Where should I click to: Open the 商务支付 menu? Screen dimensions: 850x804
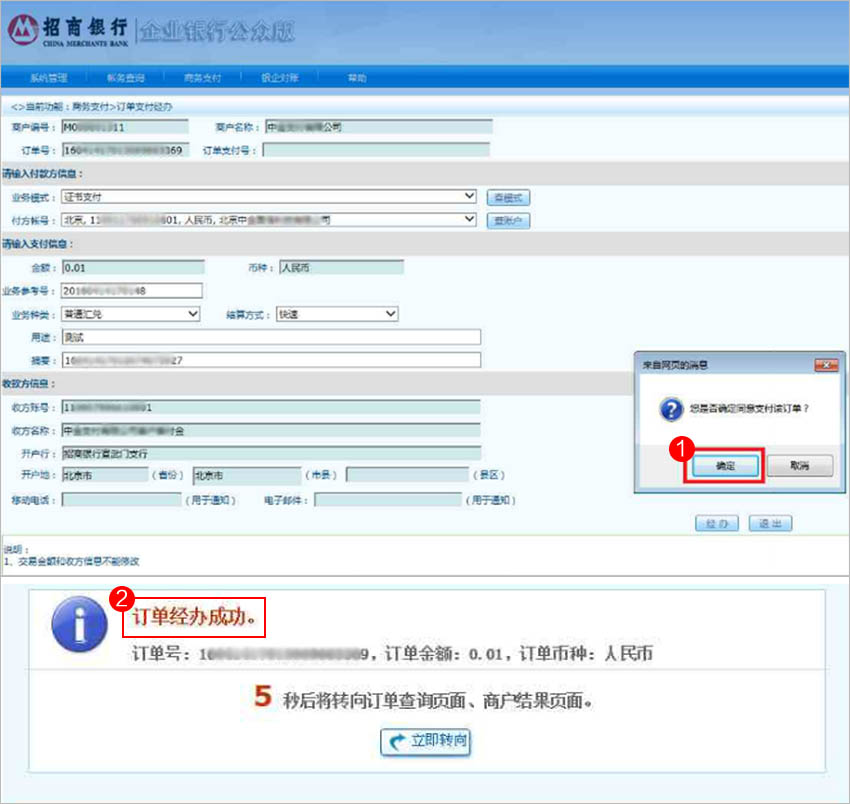pyautogui.click(x=203, y=78)
